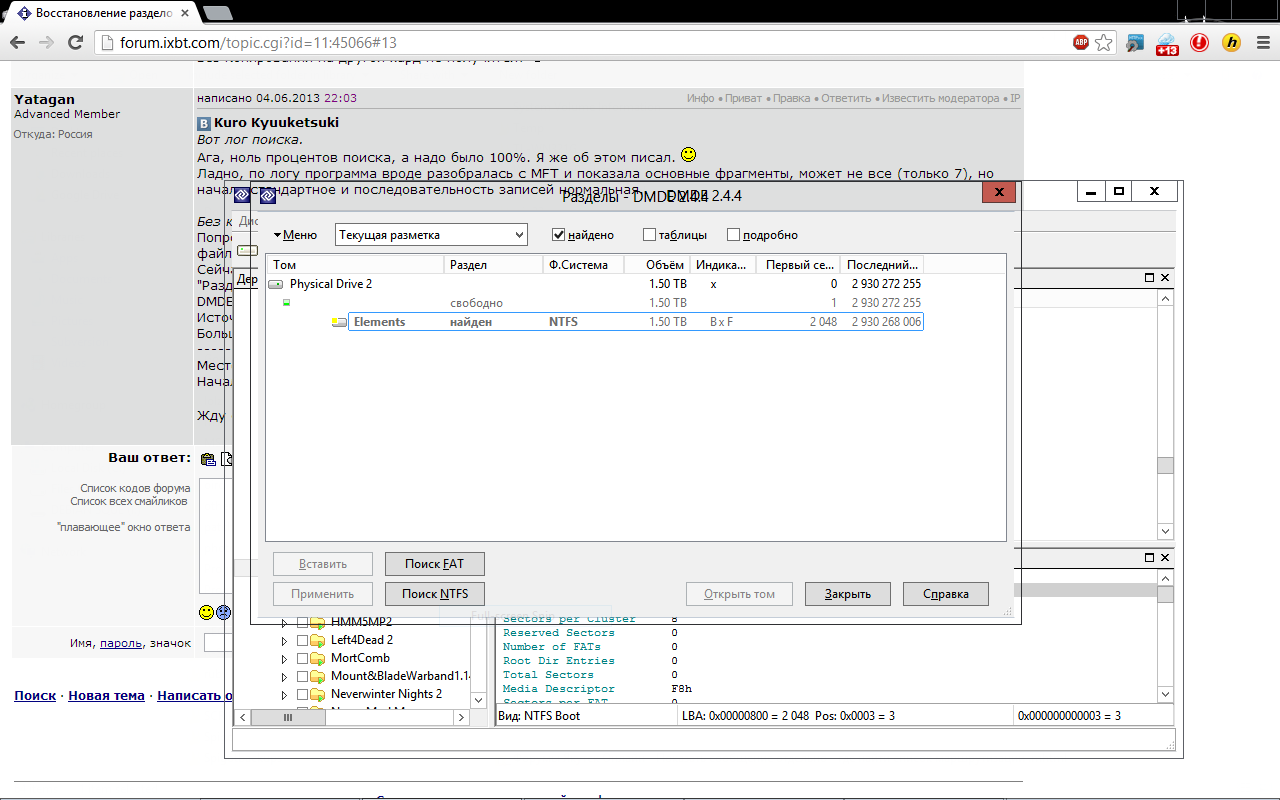Click the 'Новая тема' forum link
This screenshot has width=1280, height=800.
(x=106, y=695)
